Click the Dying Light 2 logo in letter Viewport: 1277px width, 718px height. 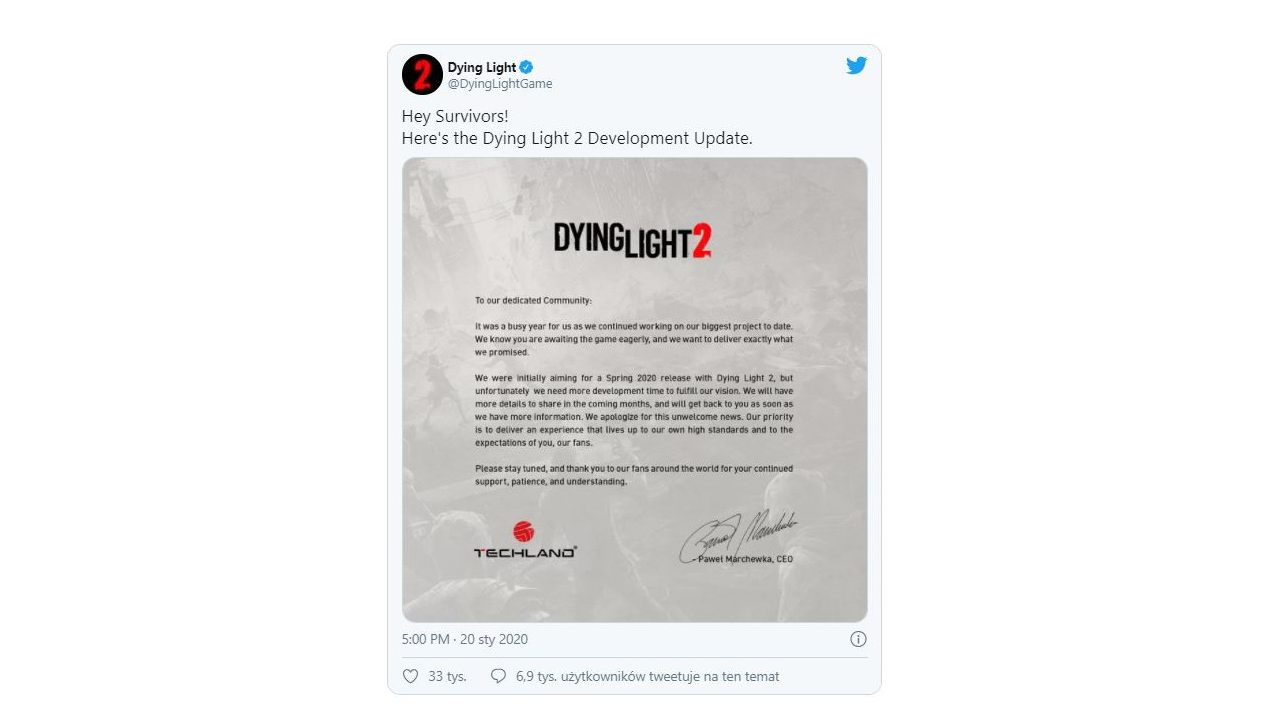point(633,240)
